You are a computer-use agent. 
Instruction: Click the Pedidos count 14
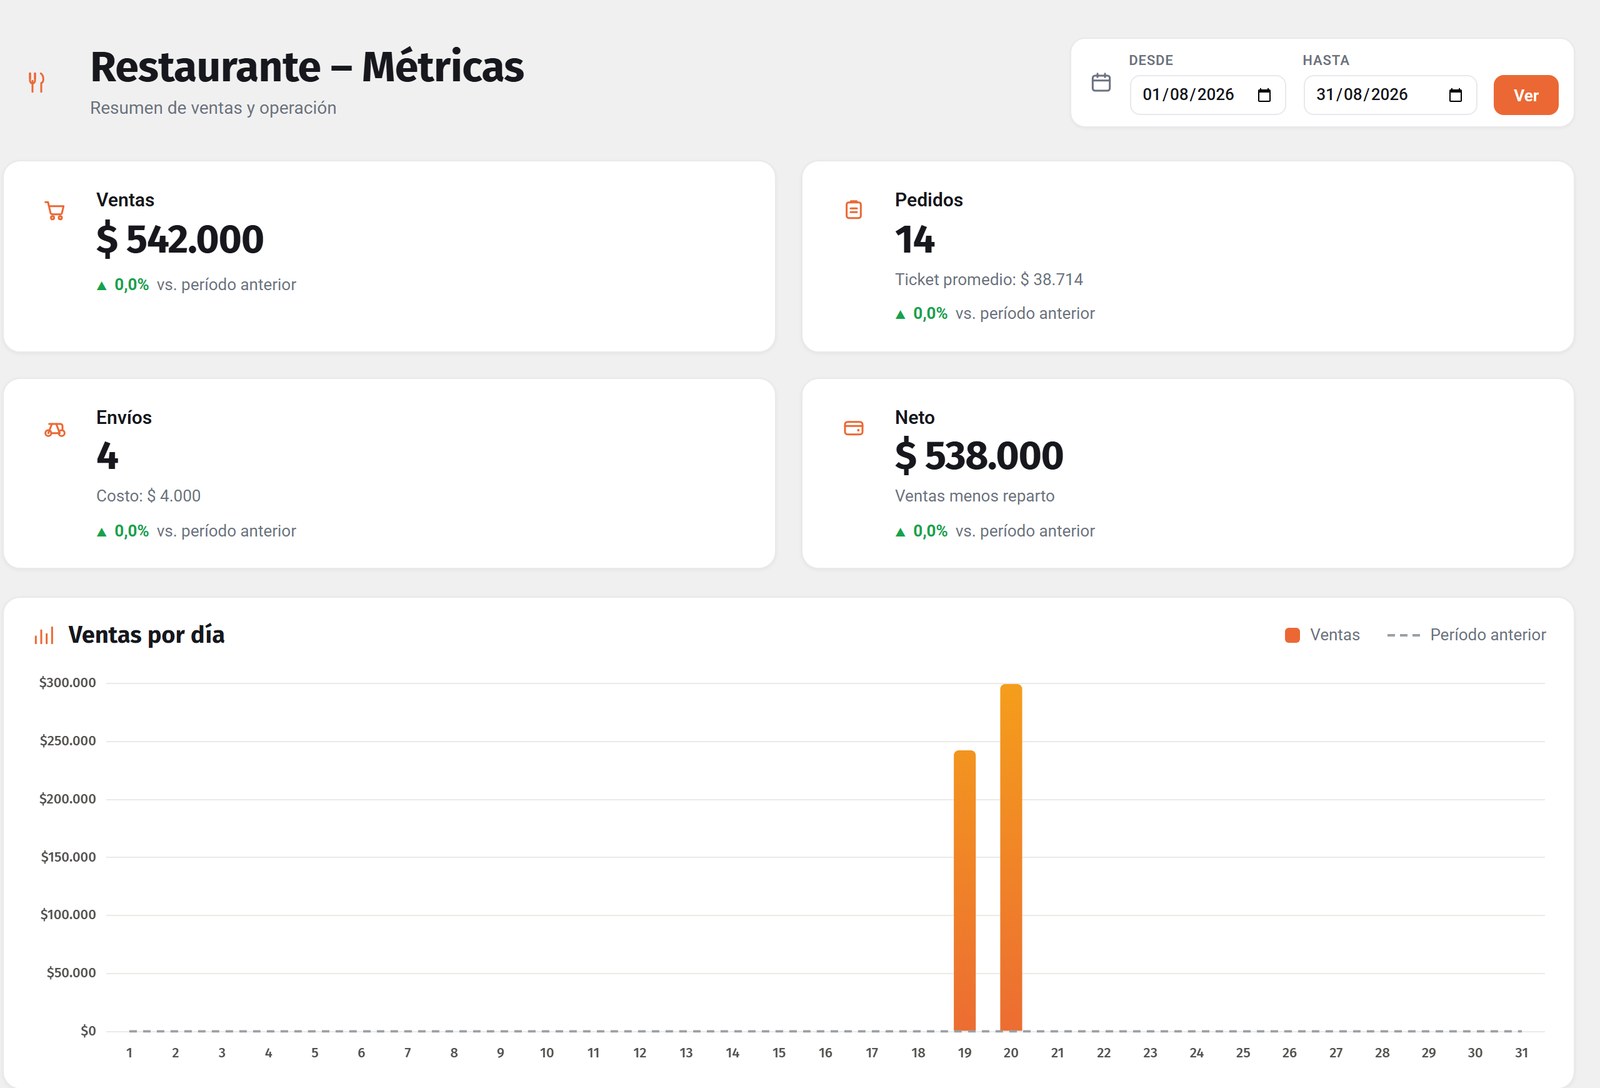[x=915, y=240]
